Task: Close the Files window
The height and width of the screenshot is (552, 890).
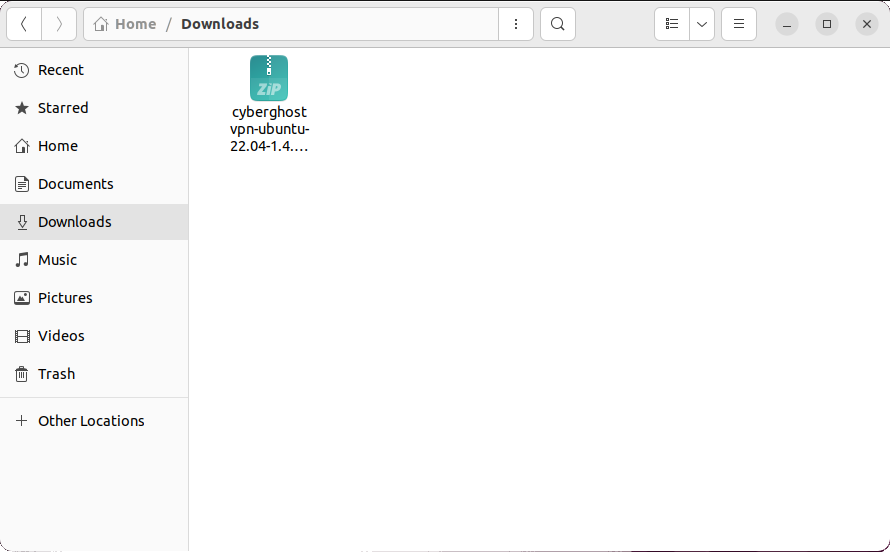Action: point(867,24)
